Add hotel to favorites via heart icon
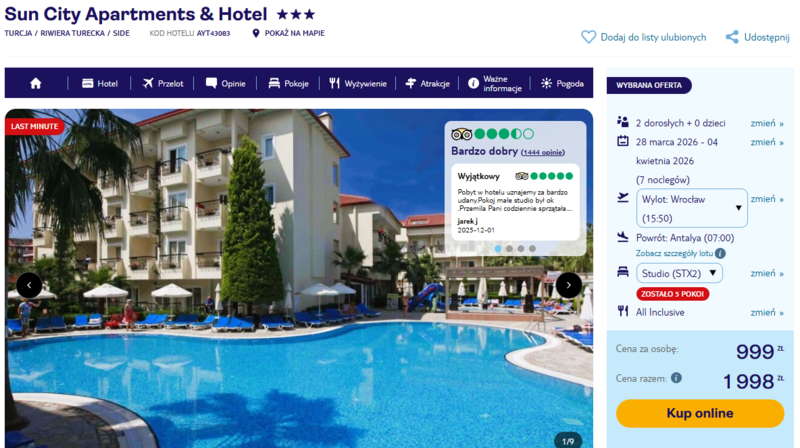800x448 pixels. [x=588, y=37]
